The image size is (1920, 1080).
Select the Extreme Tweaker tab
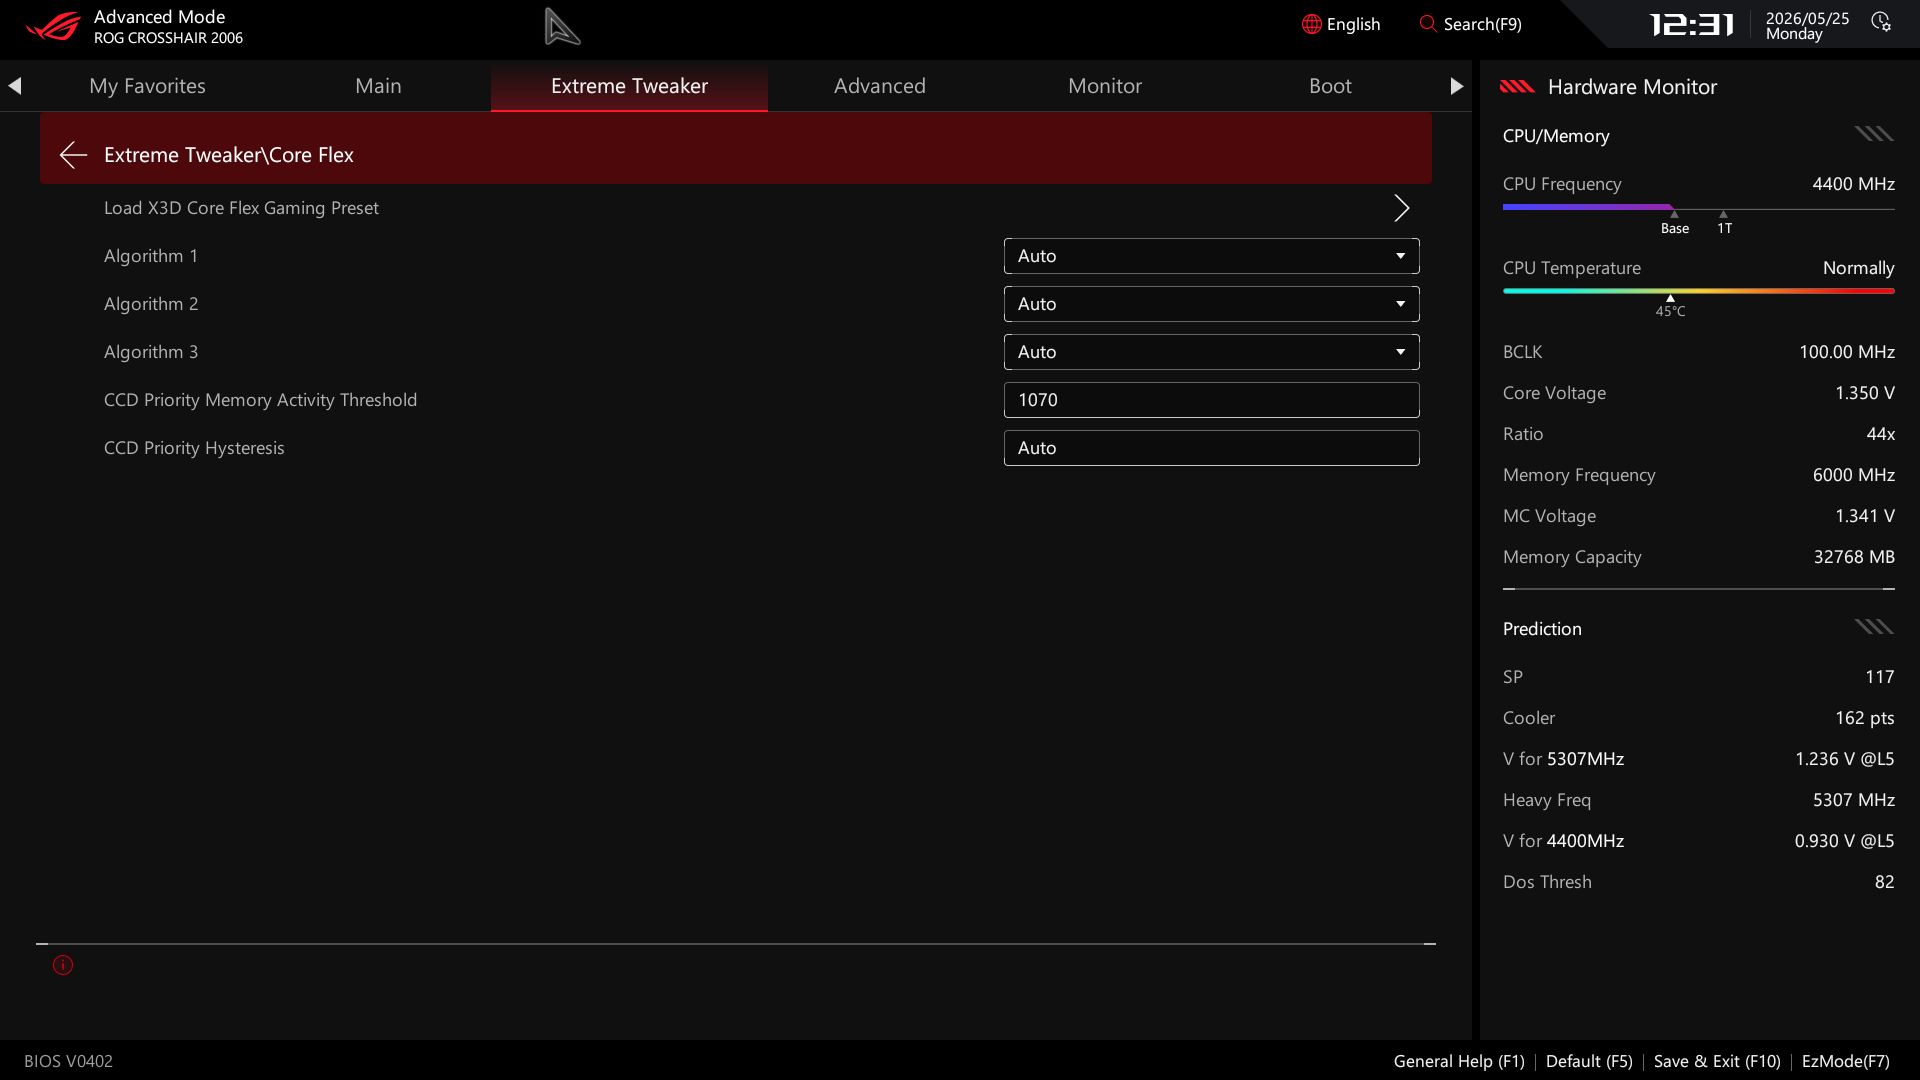[629, 86]
